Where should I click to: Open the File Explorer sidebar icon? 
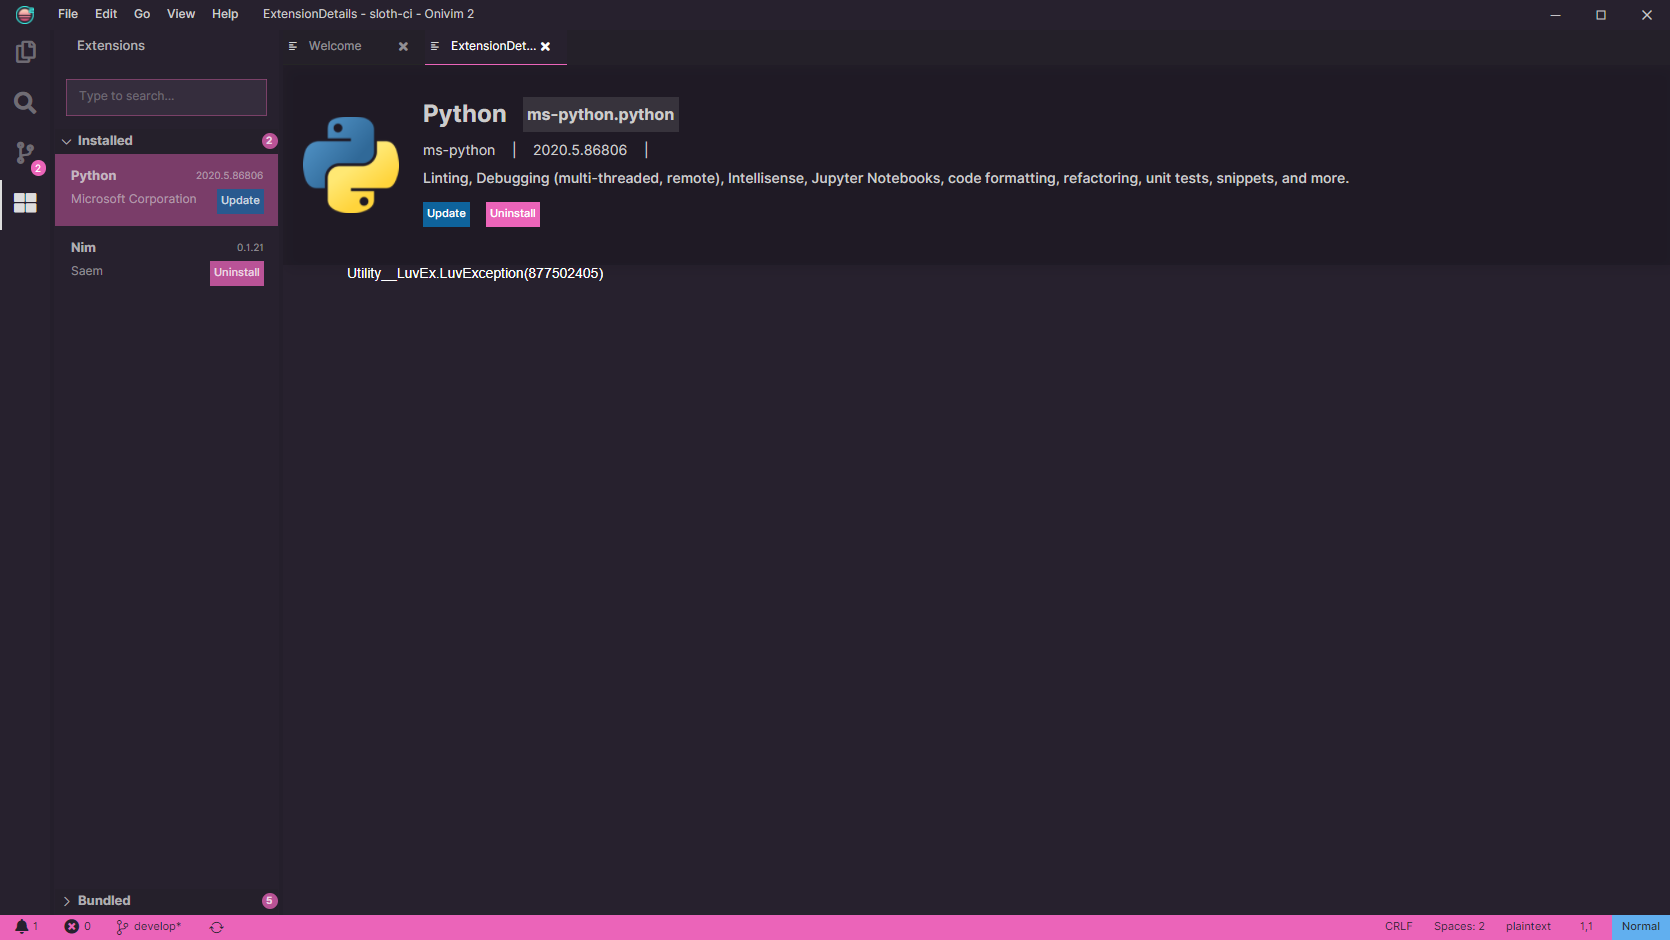point(25,52)
